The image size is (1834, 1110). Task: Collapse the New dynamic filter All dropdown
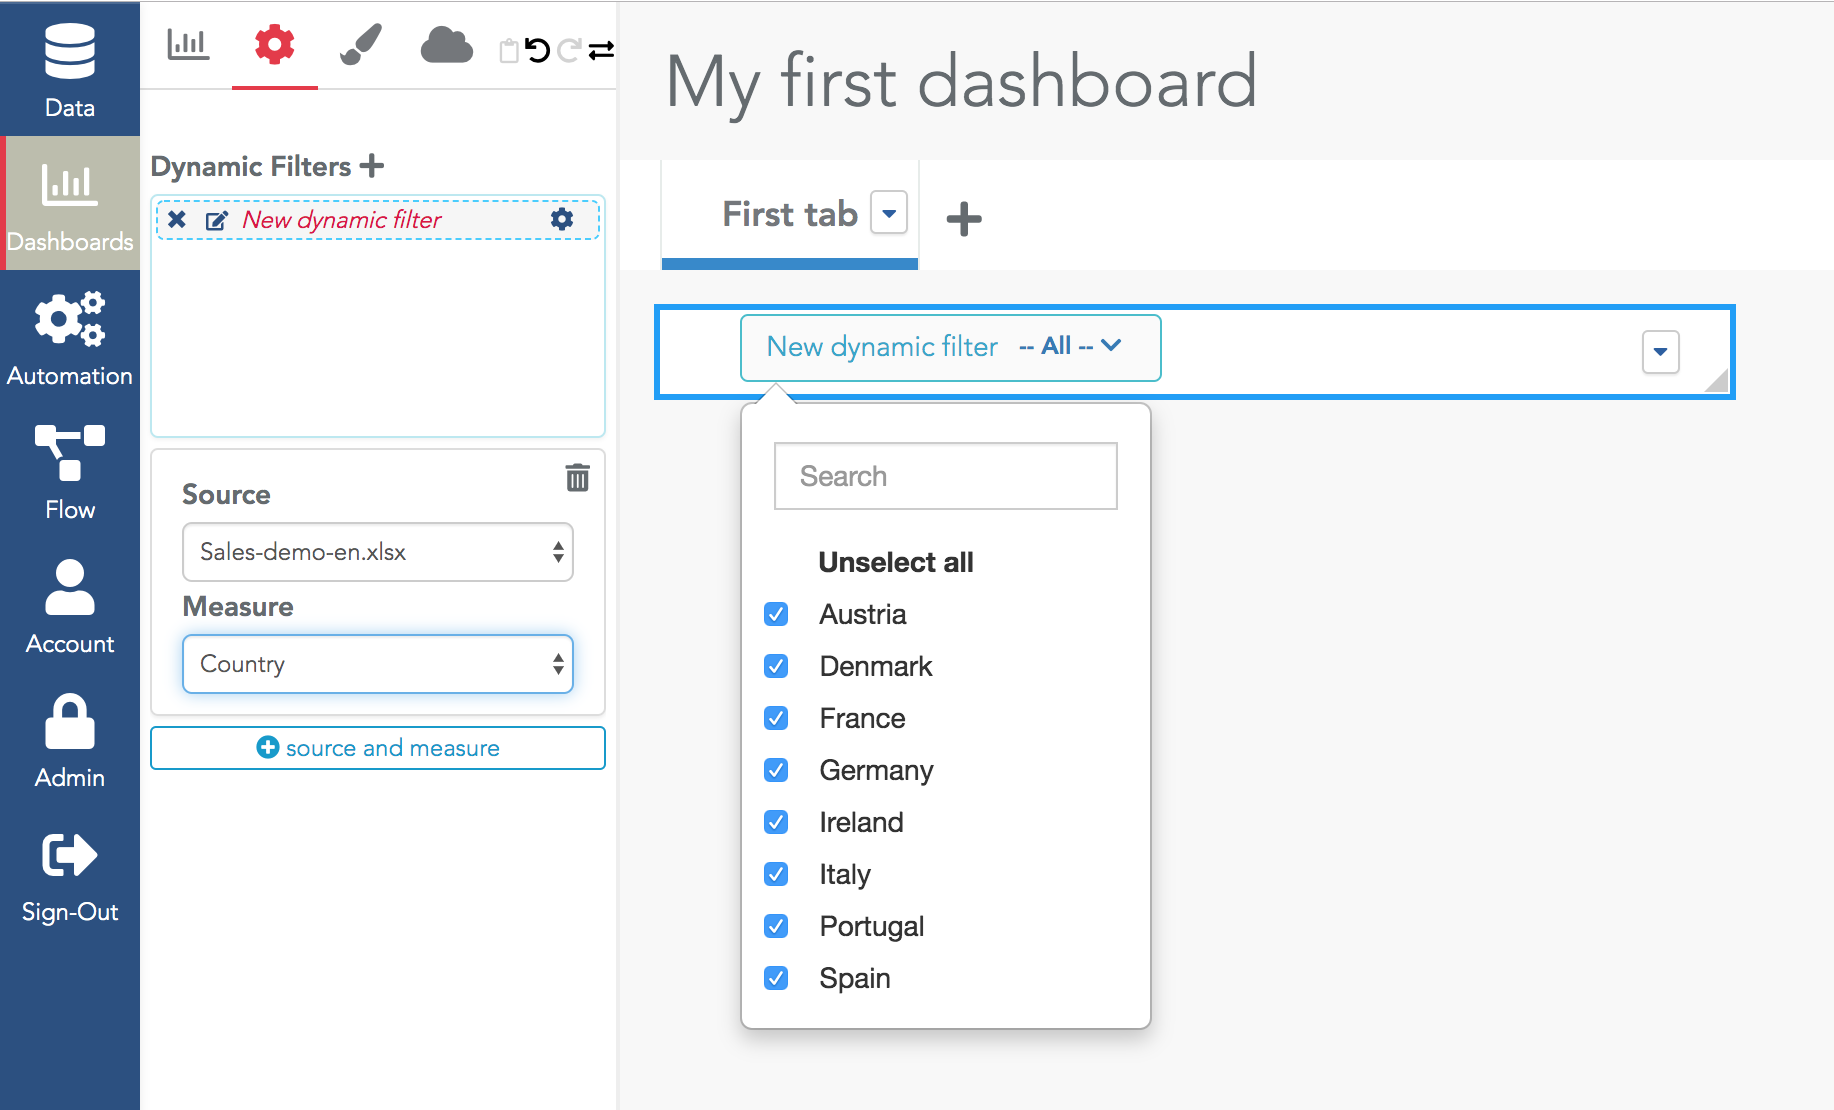click(x=951, y=347)
